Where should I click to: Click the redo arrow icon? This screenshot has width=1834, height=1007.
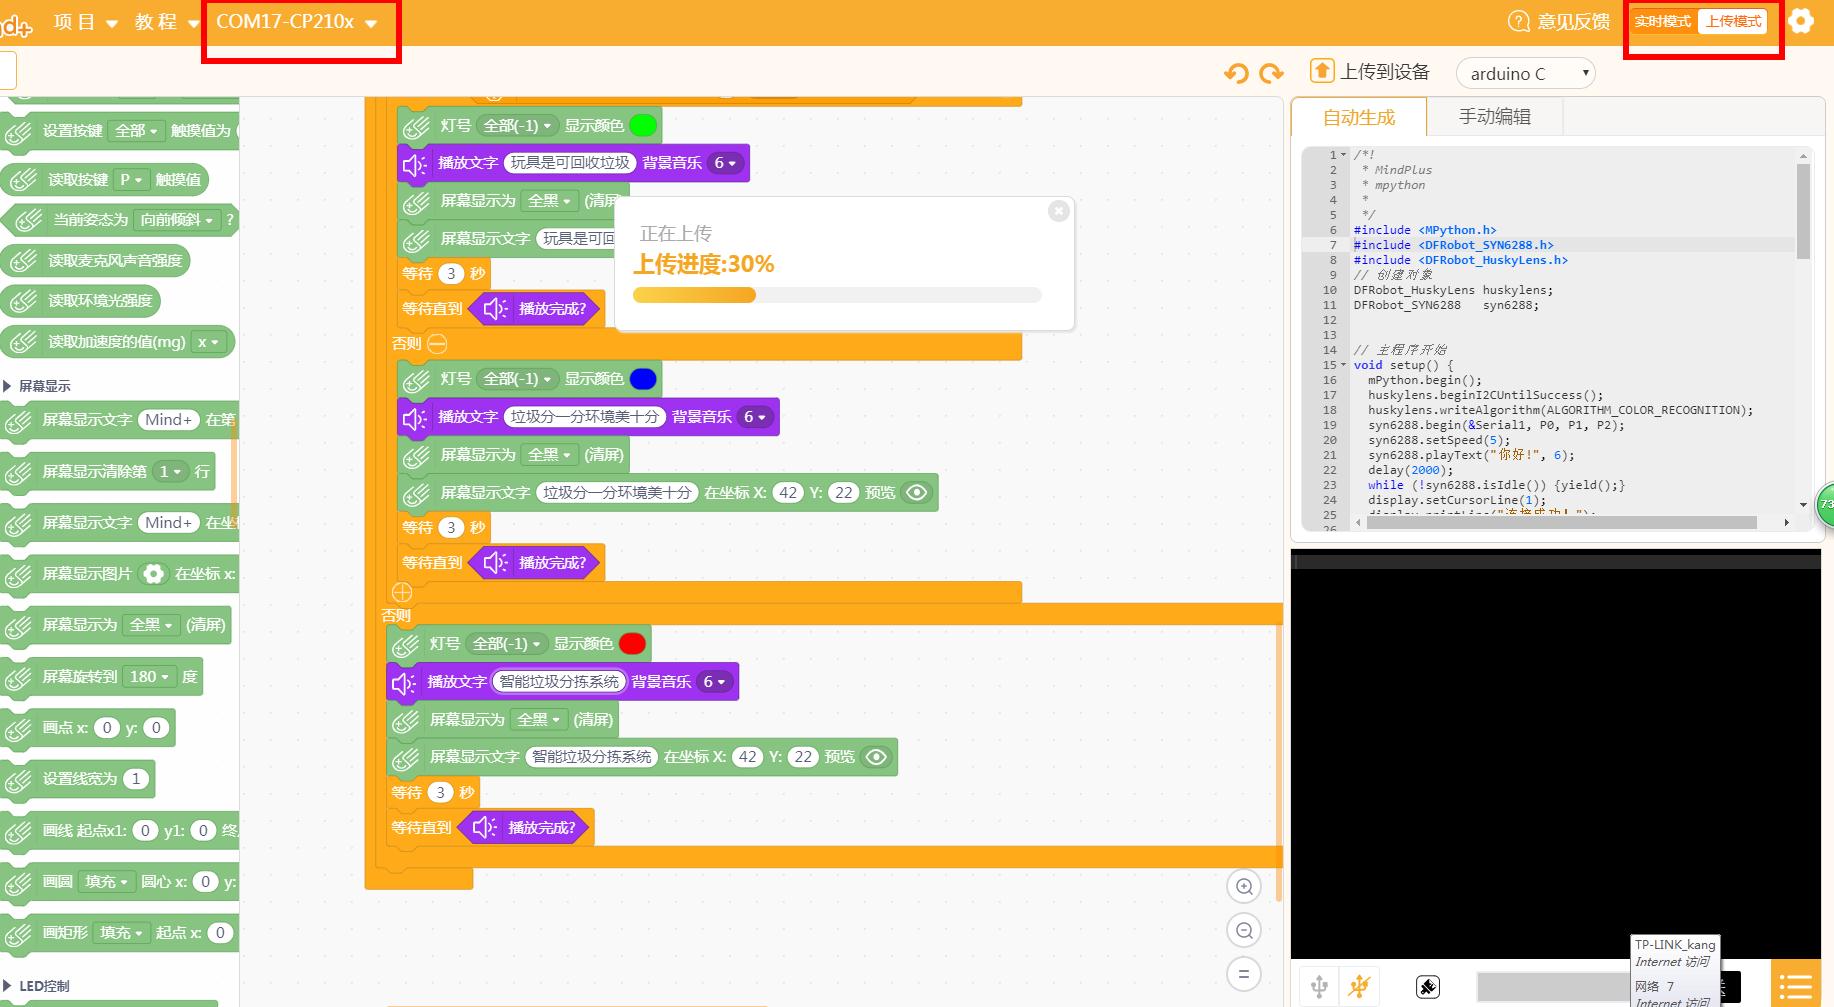1271,73
